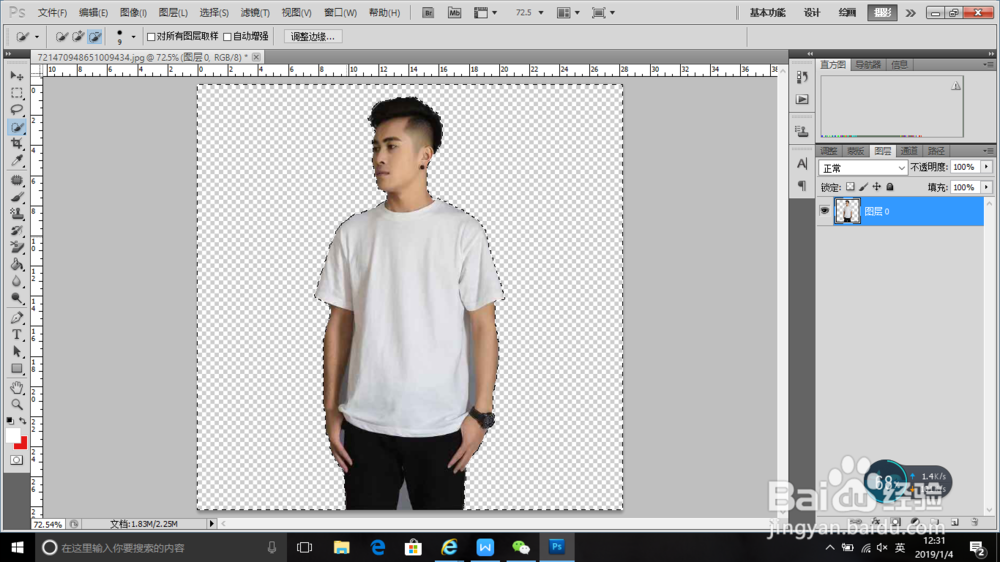Open the 不透明度 slider arrow
This screenshot has height=562, width=1000.
(986, 167)
